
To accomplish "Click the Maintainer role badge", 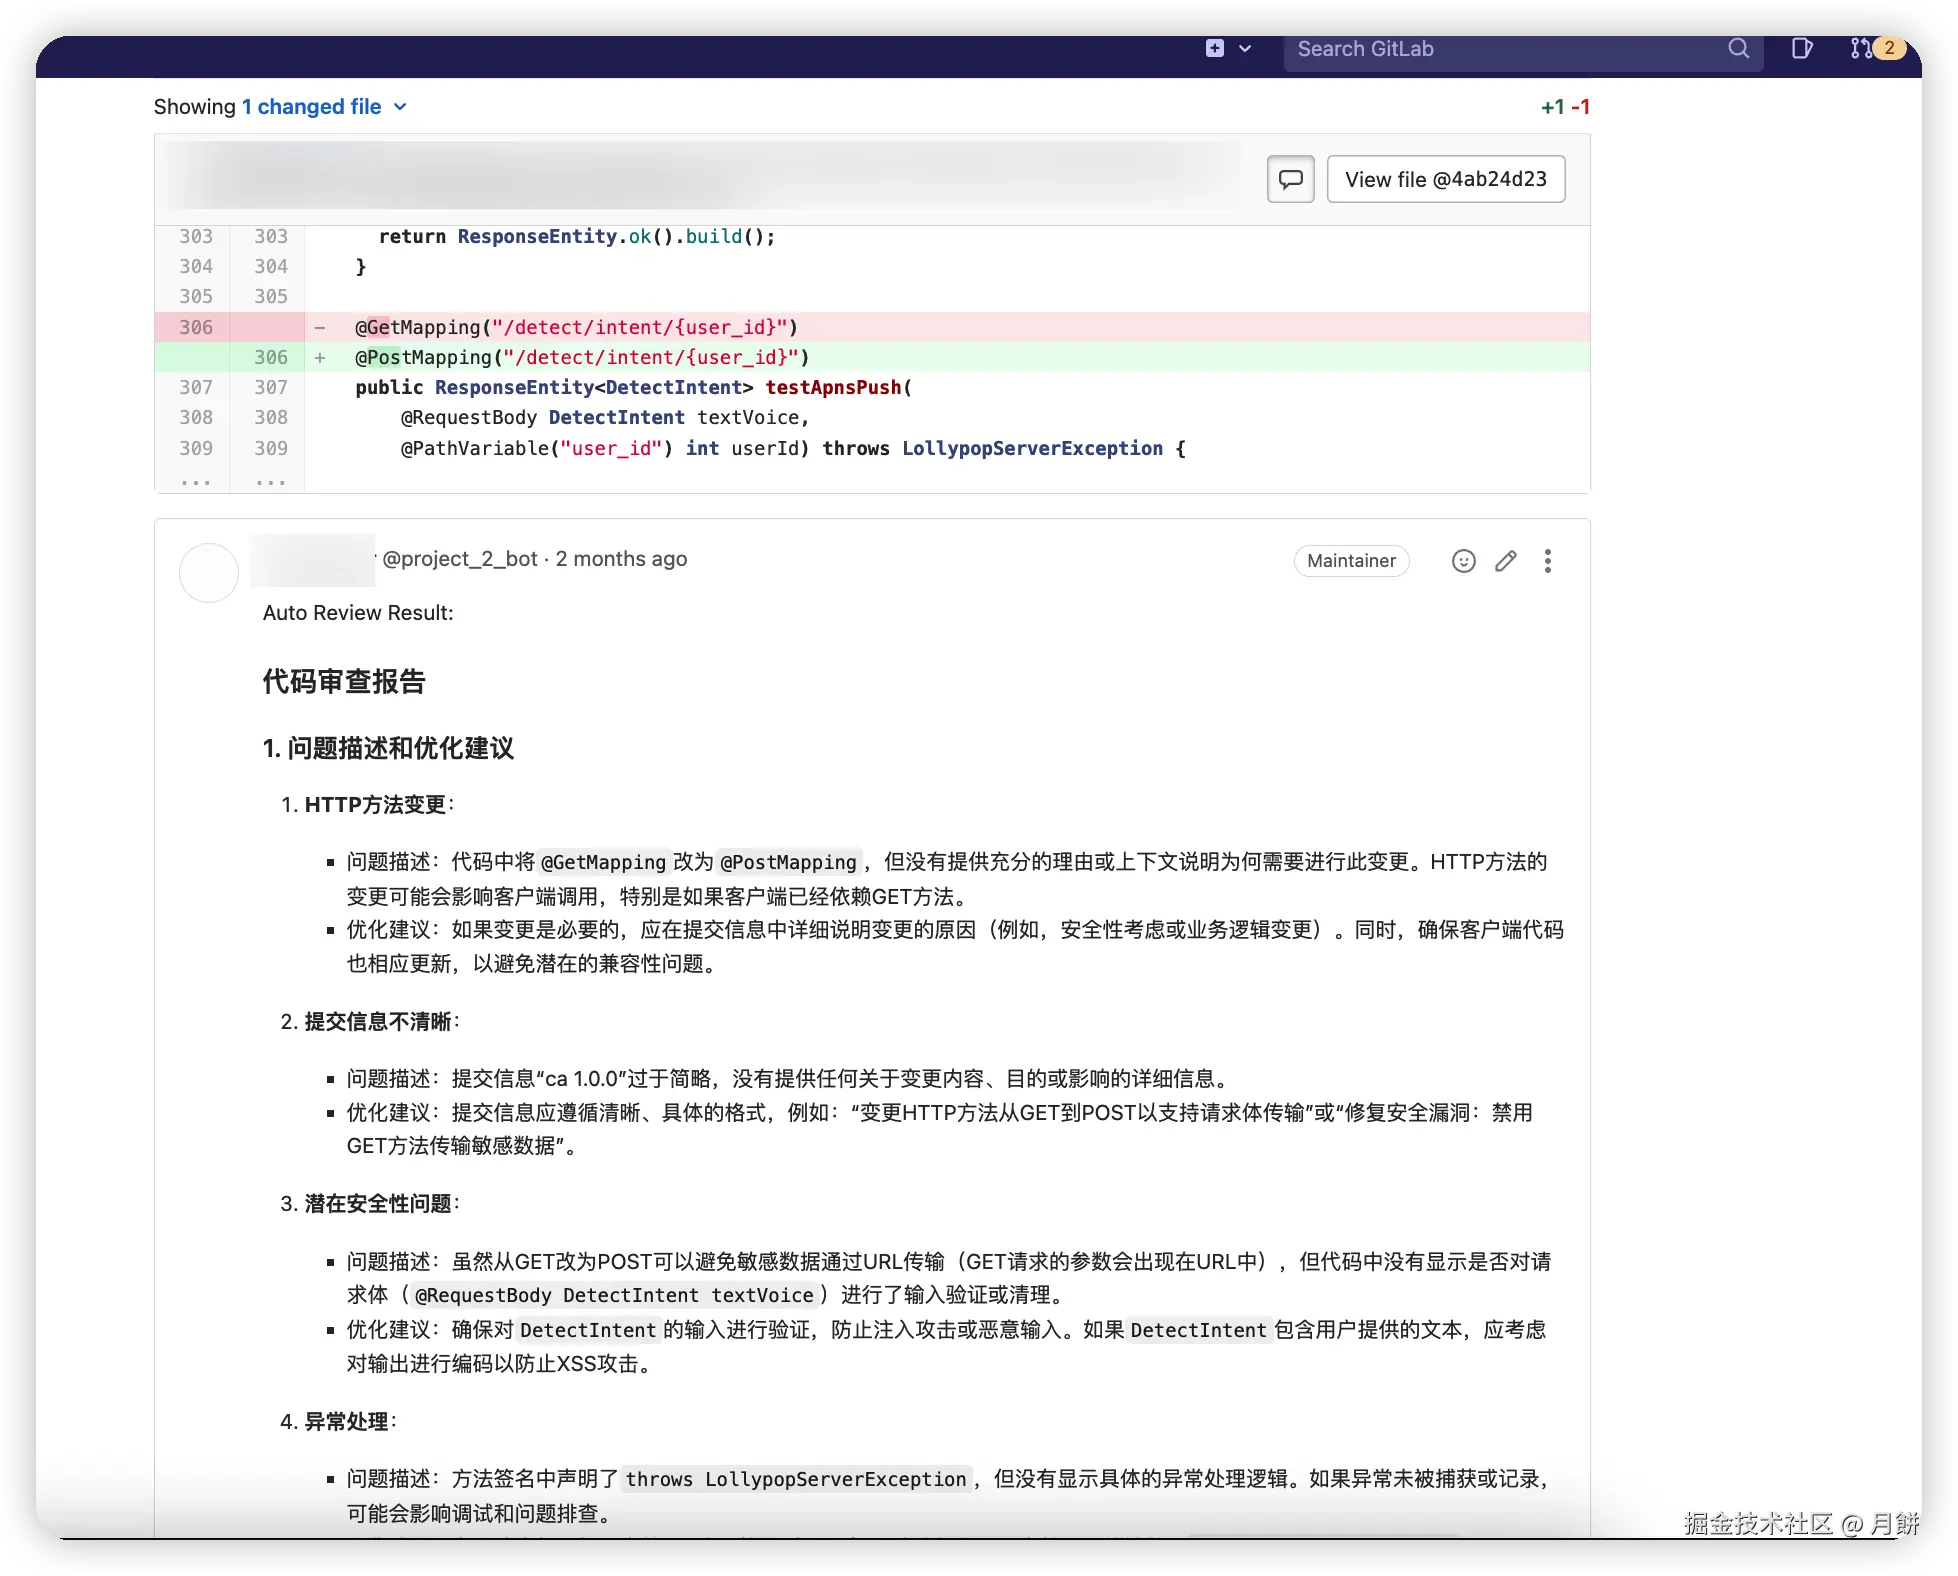I will tap(1351, 561).
